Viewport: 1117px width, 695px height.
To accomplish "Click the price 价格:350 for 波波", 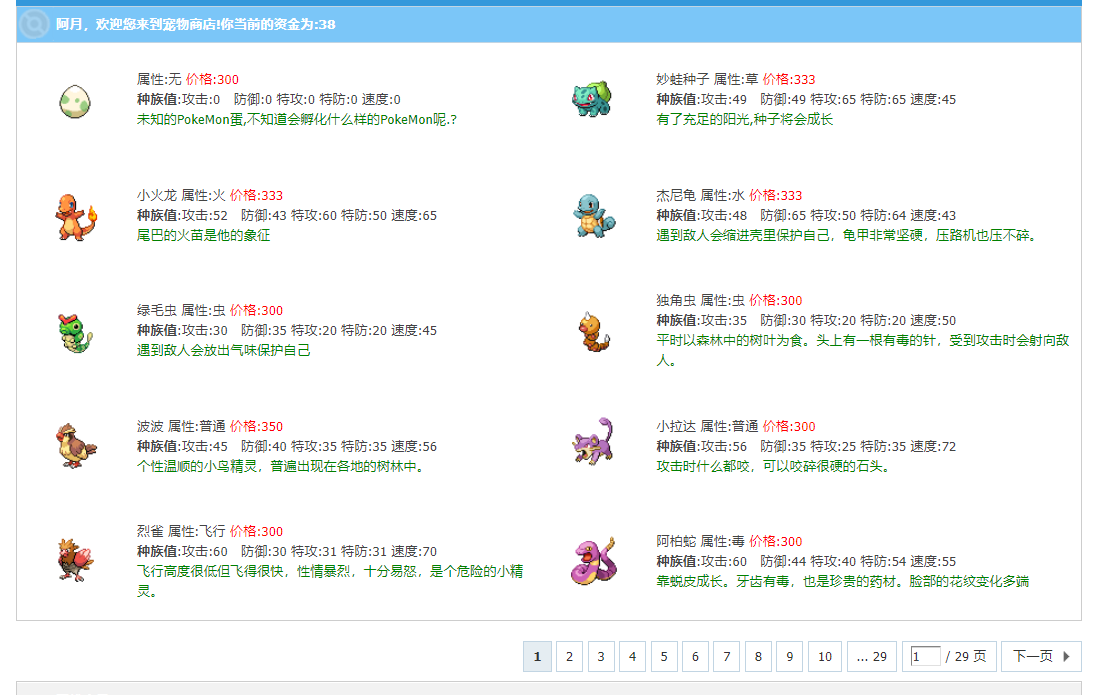I will point(256,427).
